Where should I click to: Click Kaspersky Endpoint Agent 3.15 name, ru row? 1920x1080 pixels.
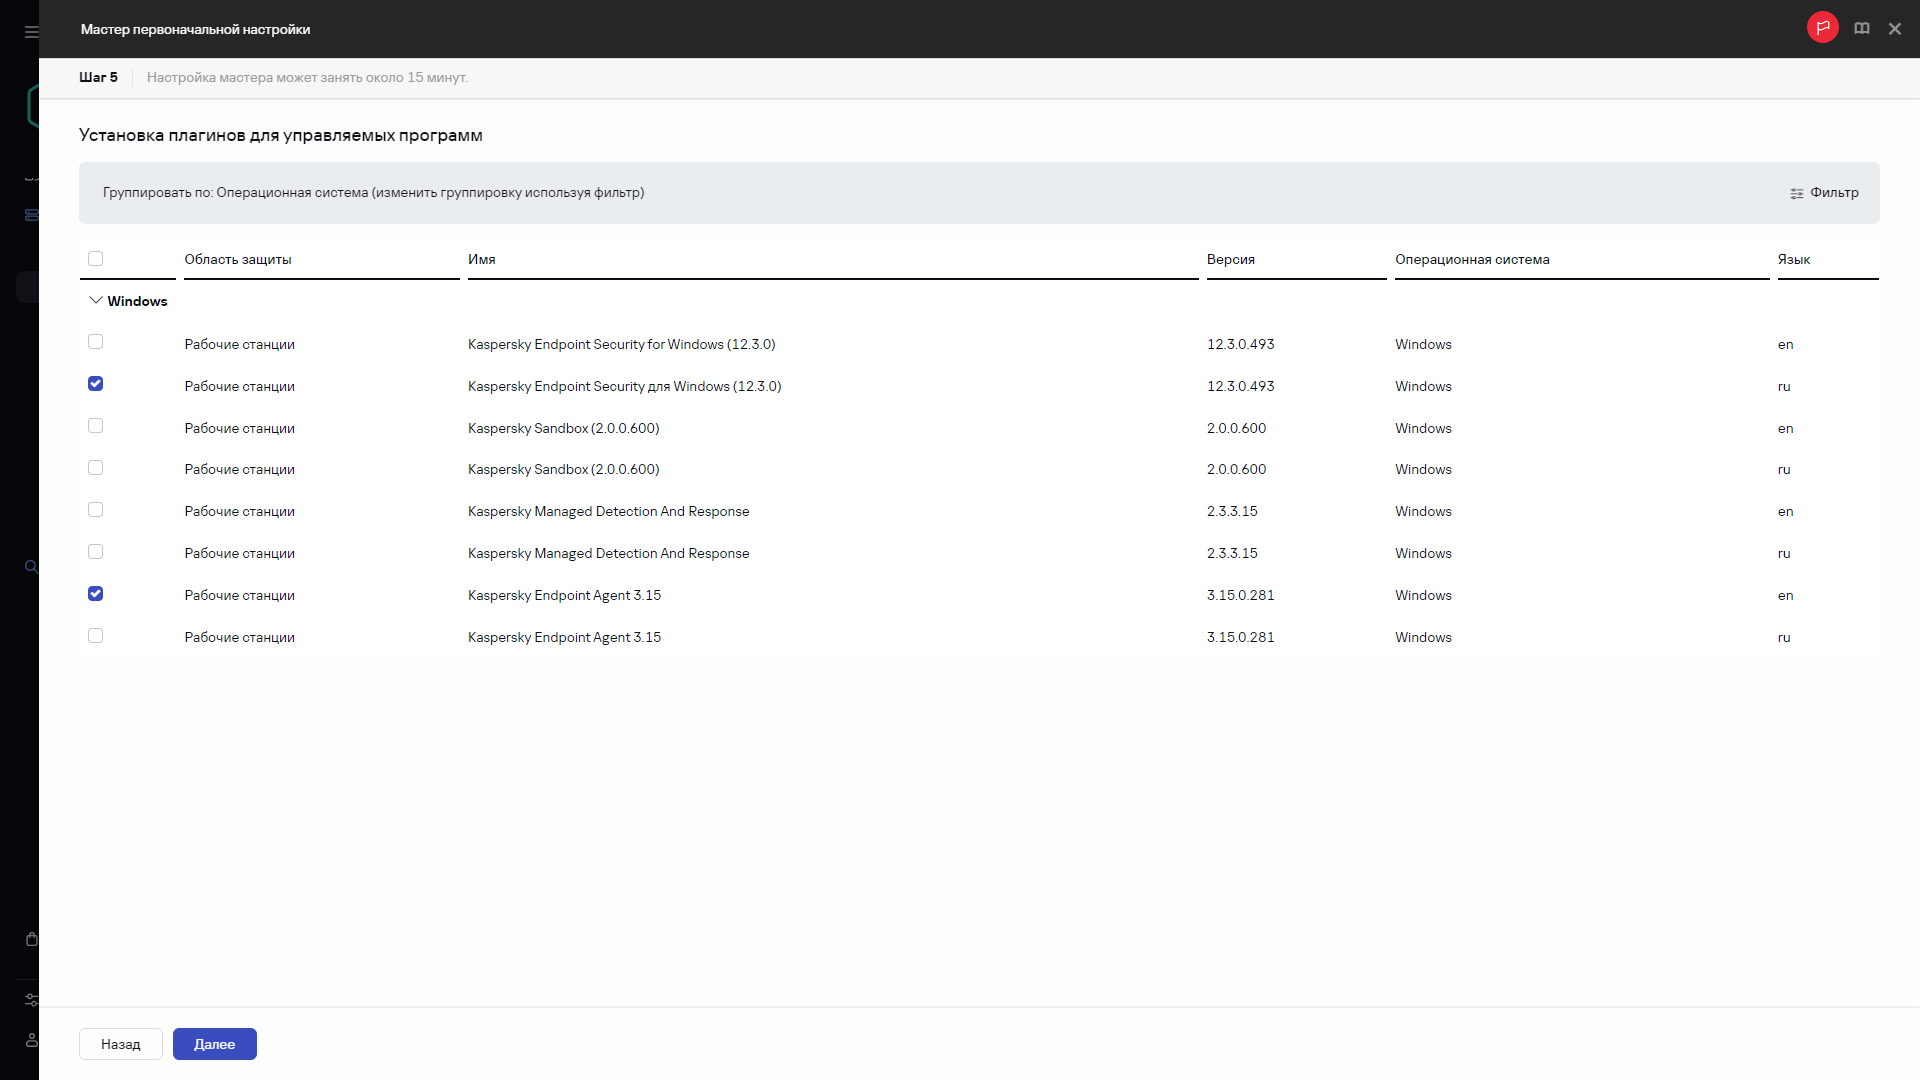click(564, 637)
